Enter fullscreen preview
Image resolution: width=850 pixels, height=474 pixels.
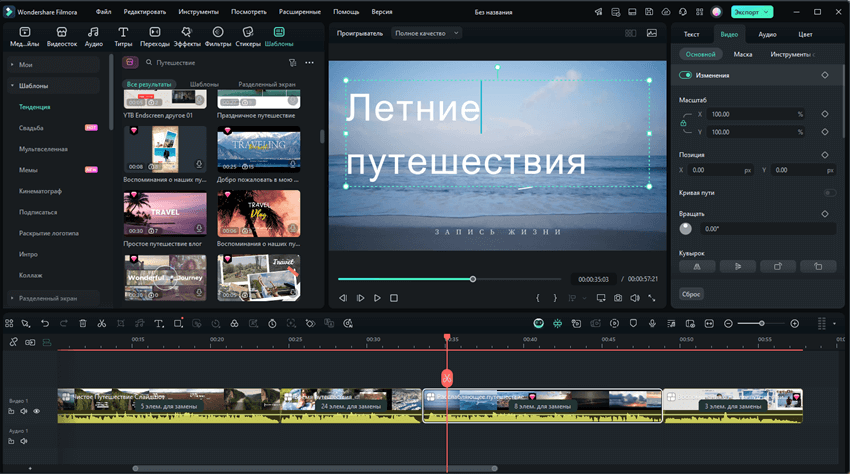652,298
